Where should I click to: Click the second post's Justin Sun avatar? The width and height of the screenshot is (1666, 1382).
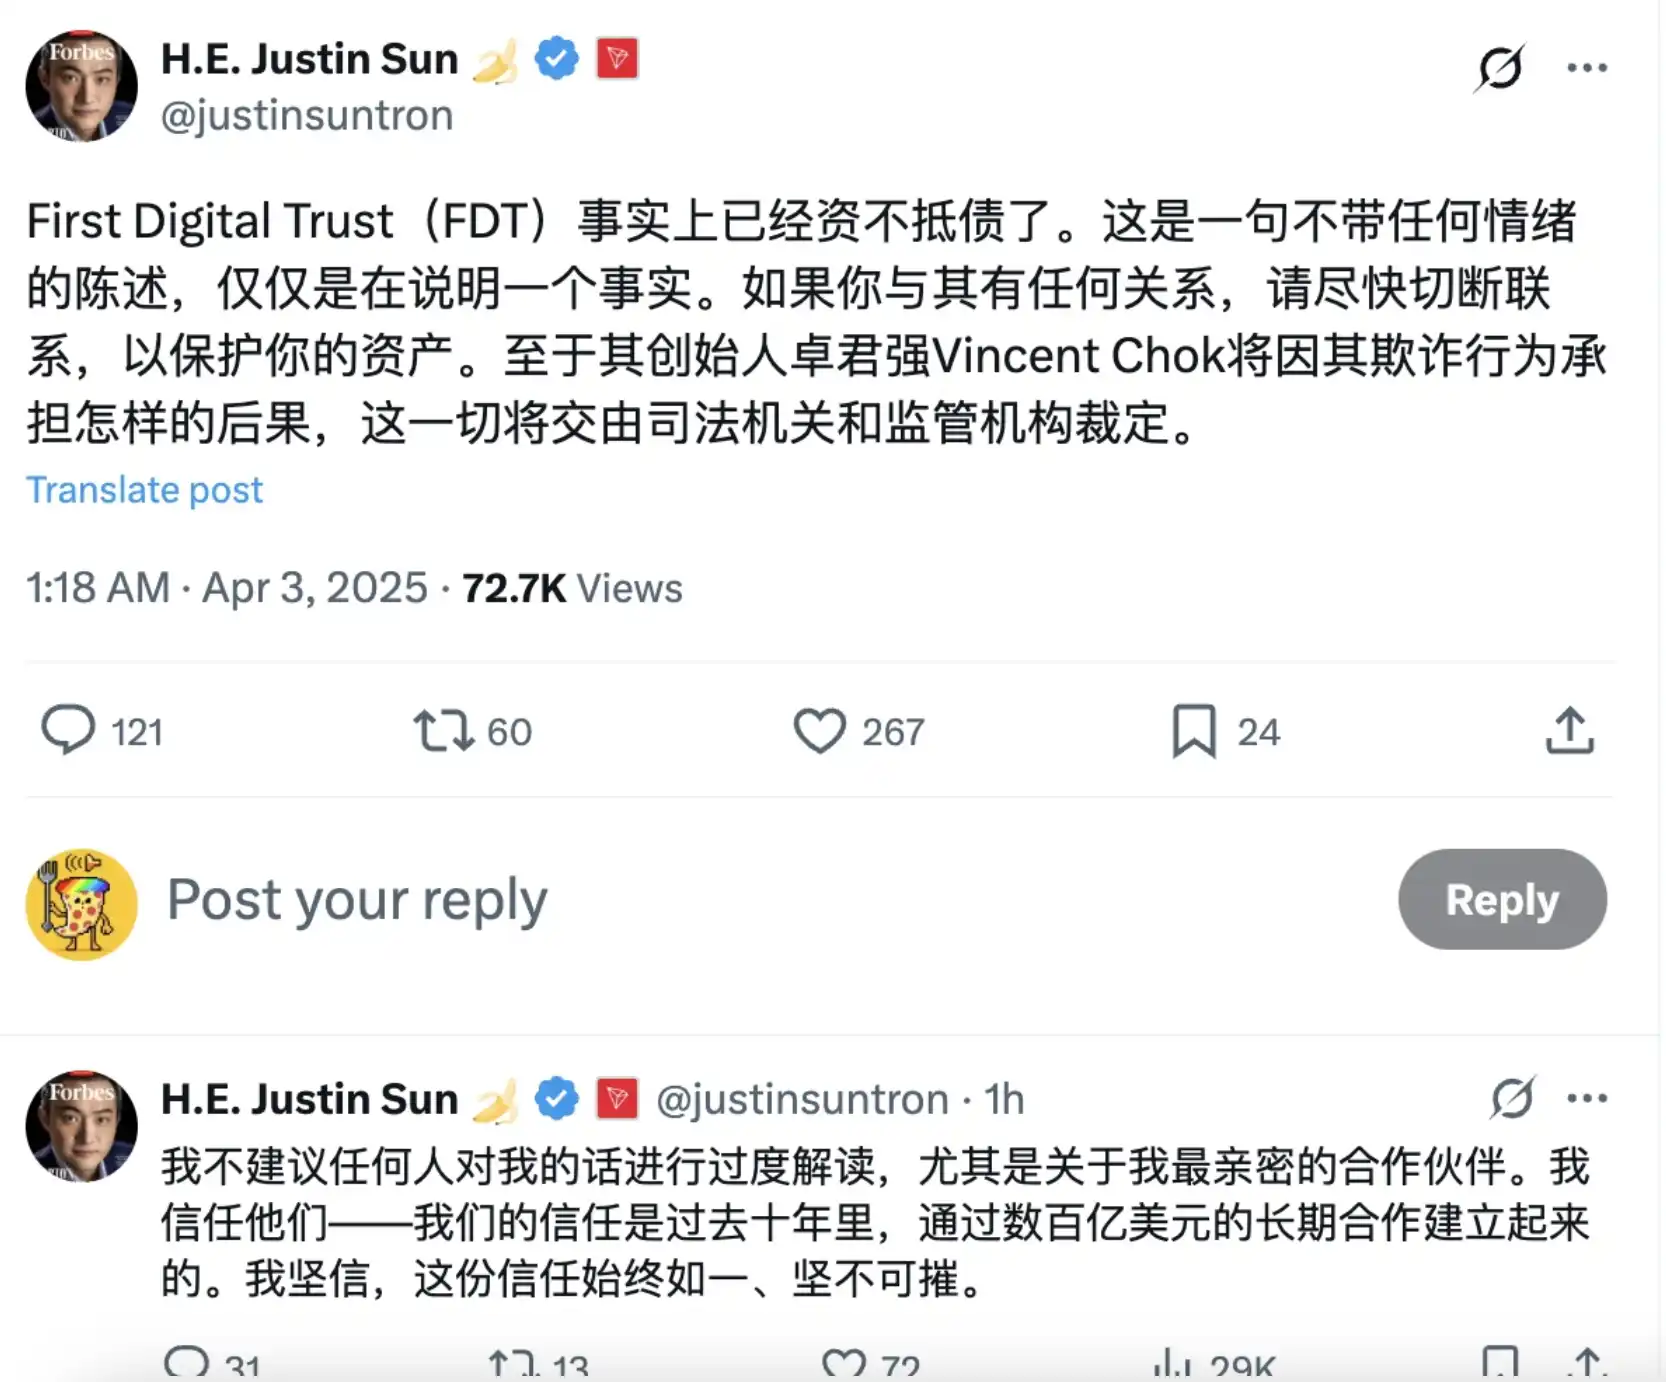pyautogui.click(x=81, y=1126)
